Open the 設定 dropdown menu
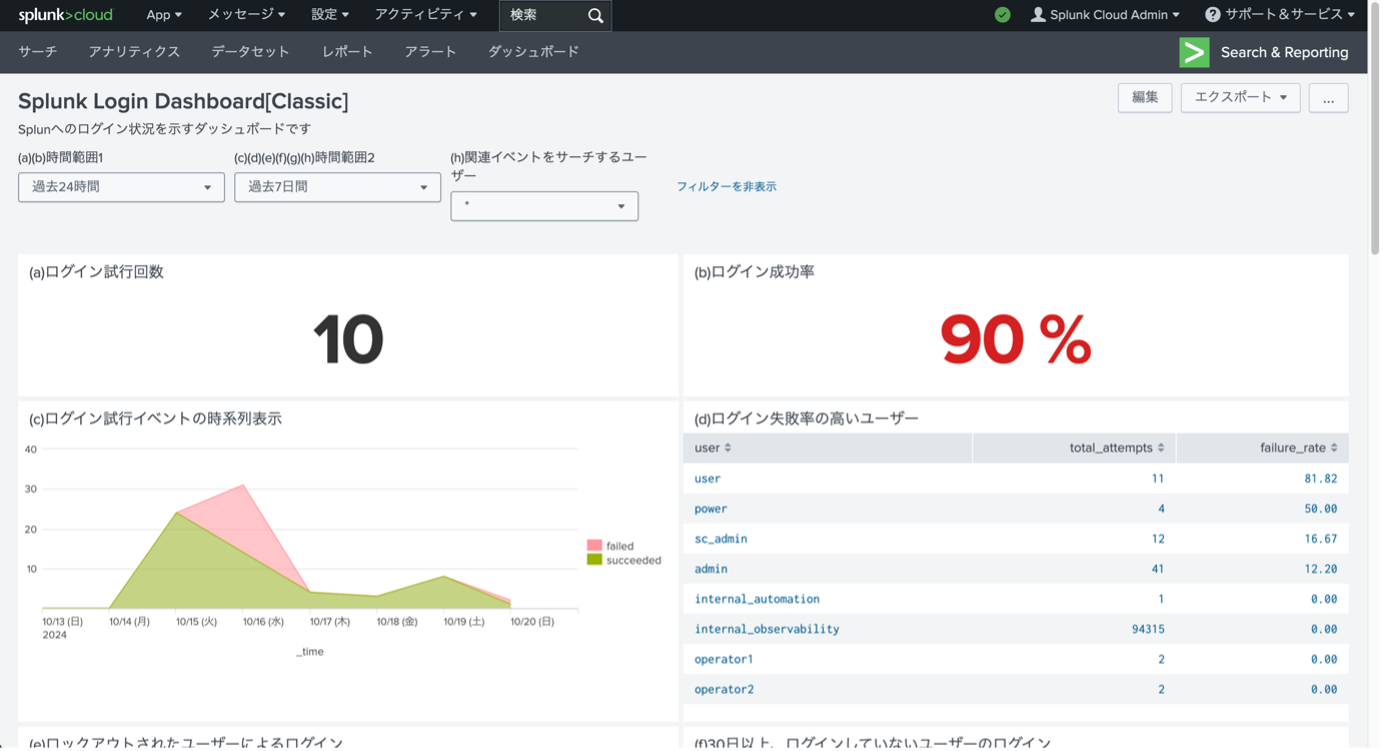Viewport: 1384px width, 751px height. [x=330, y=15]
